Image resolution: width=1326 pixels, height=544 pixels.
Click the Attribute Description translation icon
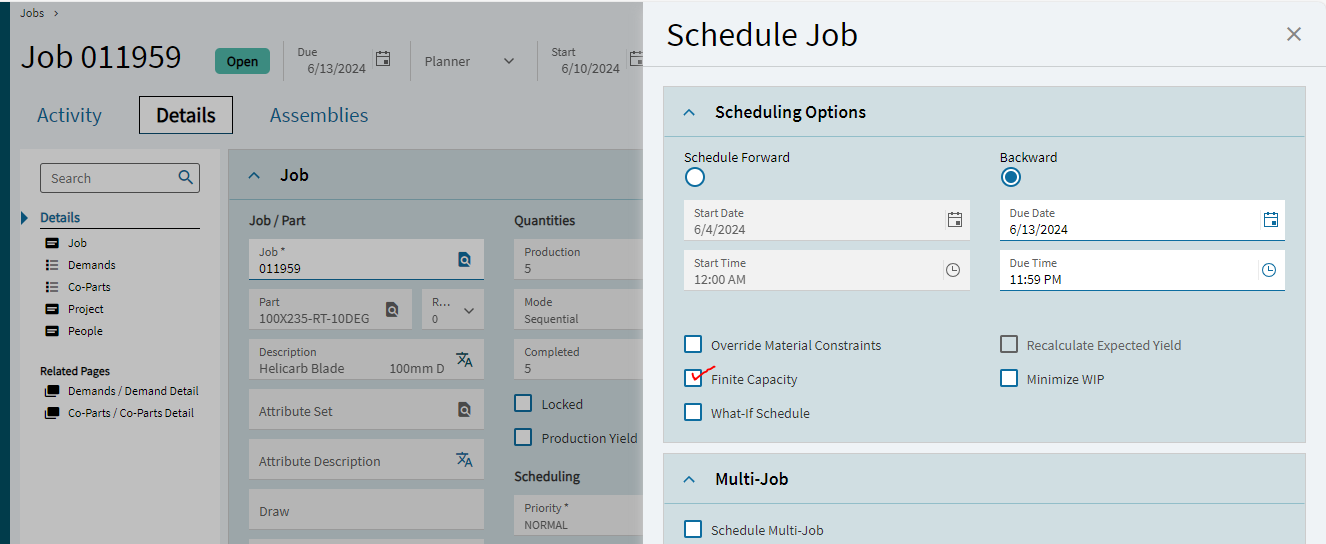(x=464, y=459)
